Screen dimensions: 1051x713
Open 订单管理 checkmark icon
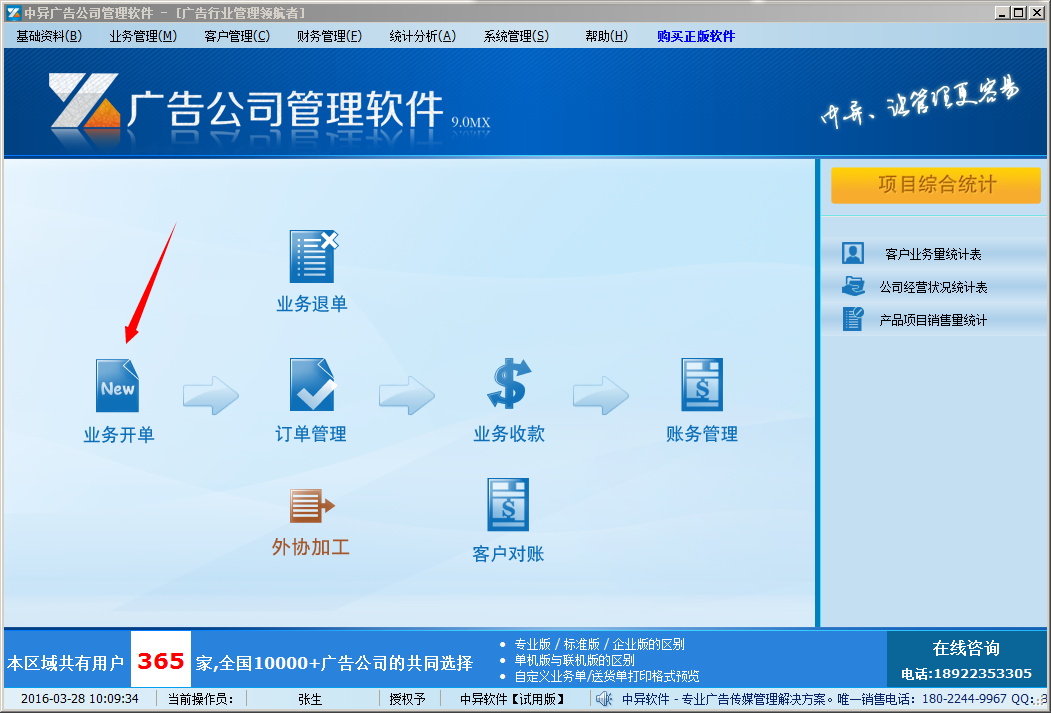(x=312, y=386)
